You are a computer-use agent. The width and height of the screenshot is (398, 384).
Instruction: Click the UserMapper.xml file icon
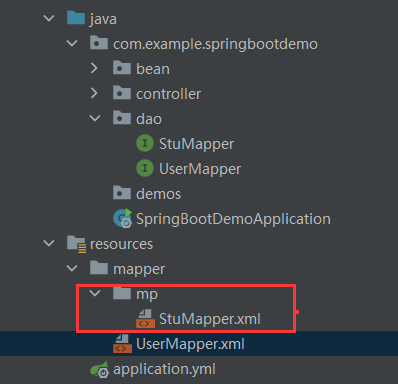[122, 344]
